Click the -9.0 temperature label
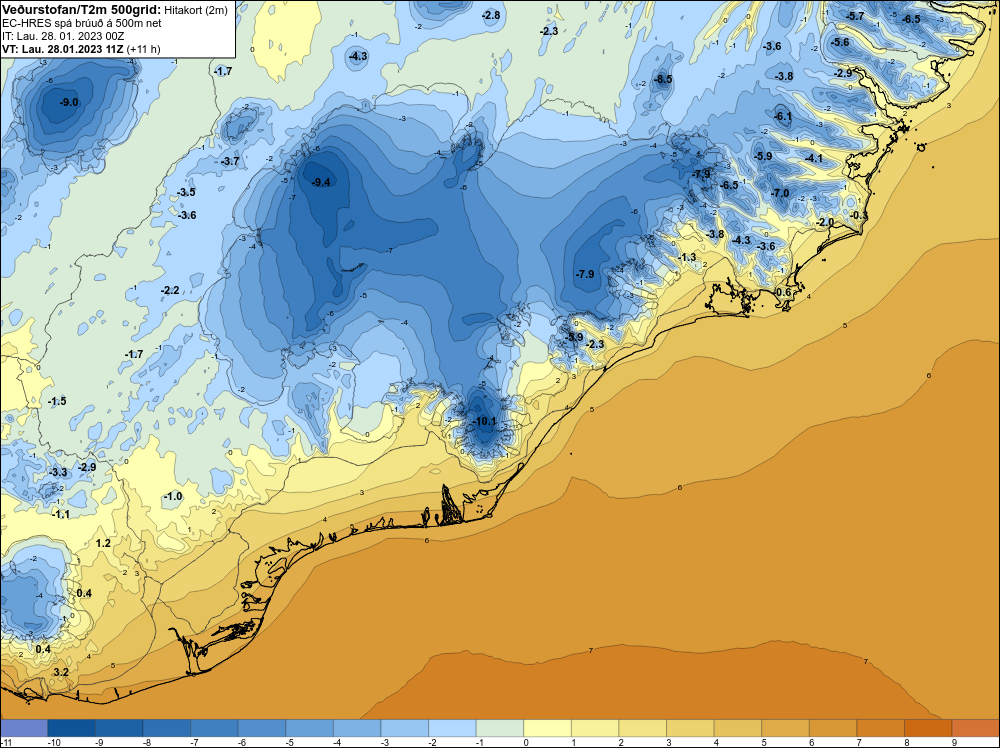This screenshot has width=1000, height=748. (69, 102)
